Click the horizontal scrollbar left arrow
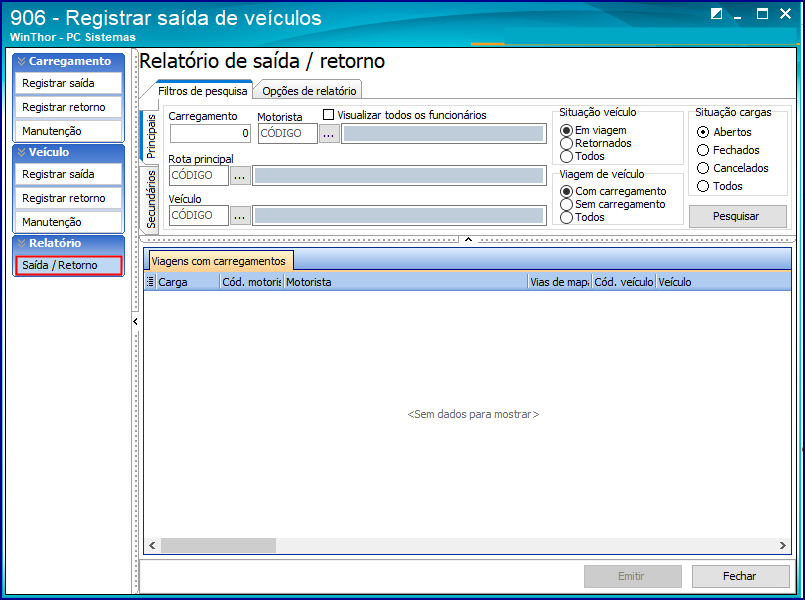 pos(152,546)
